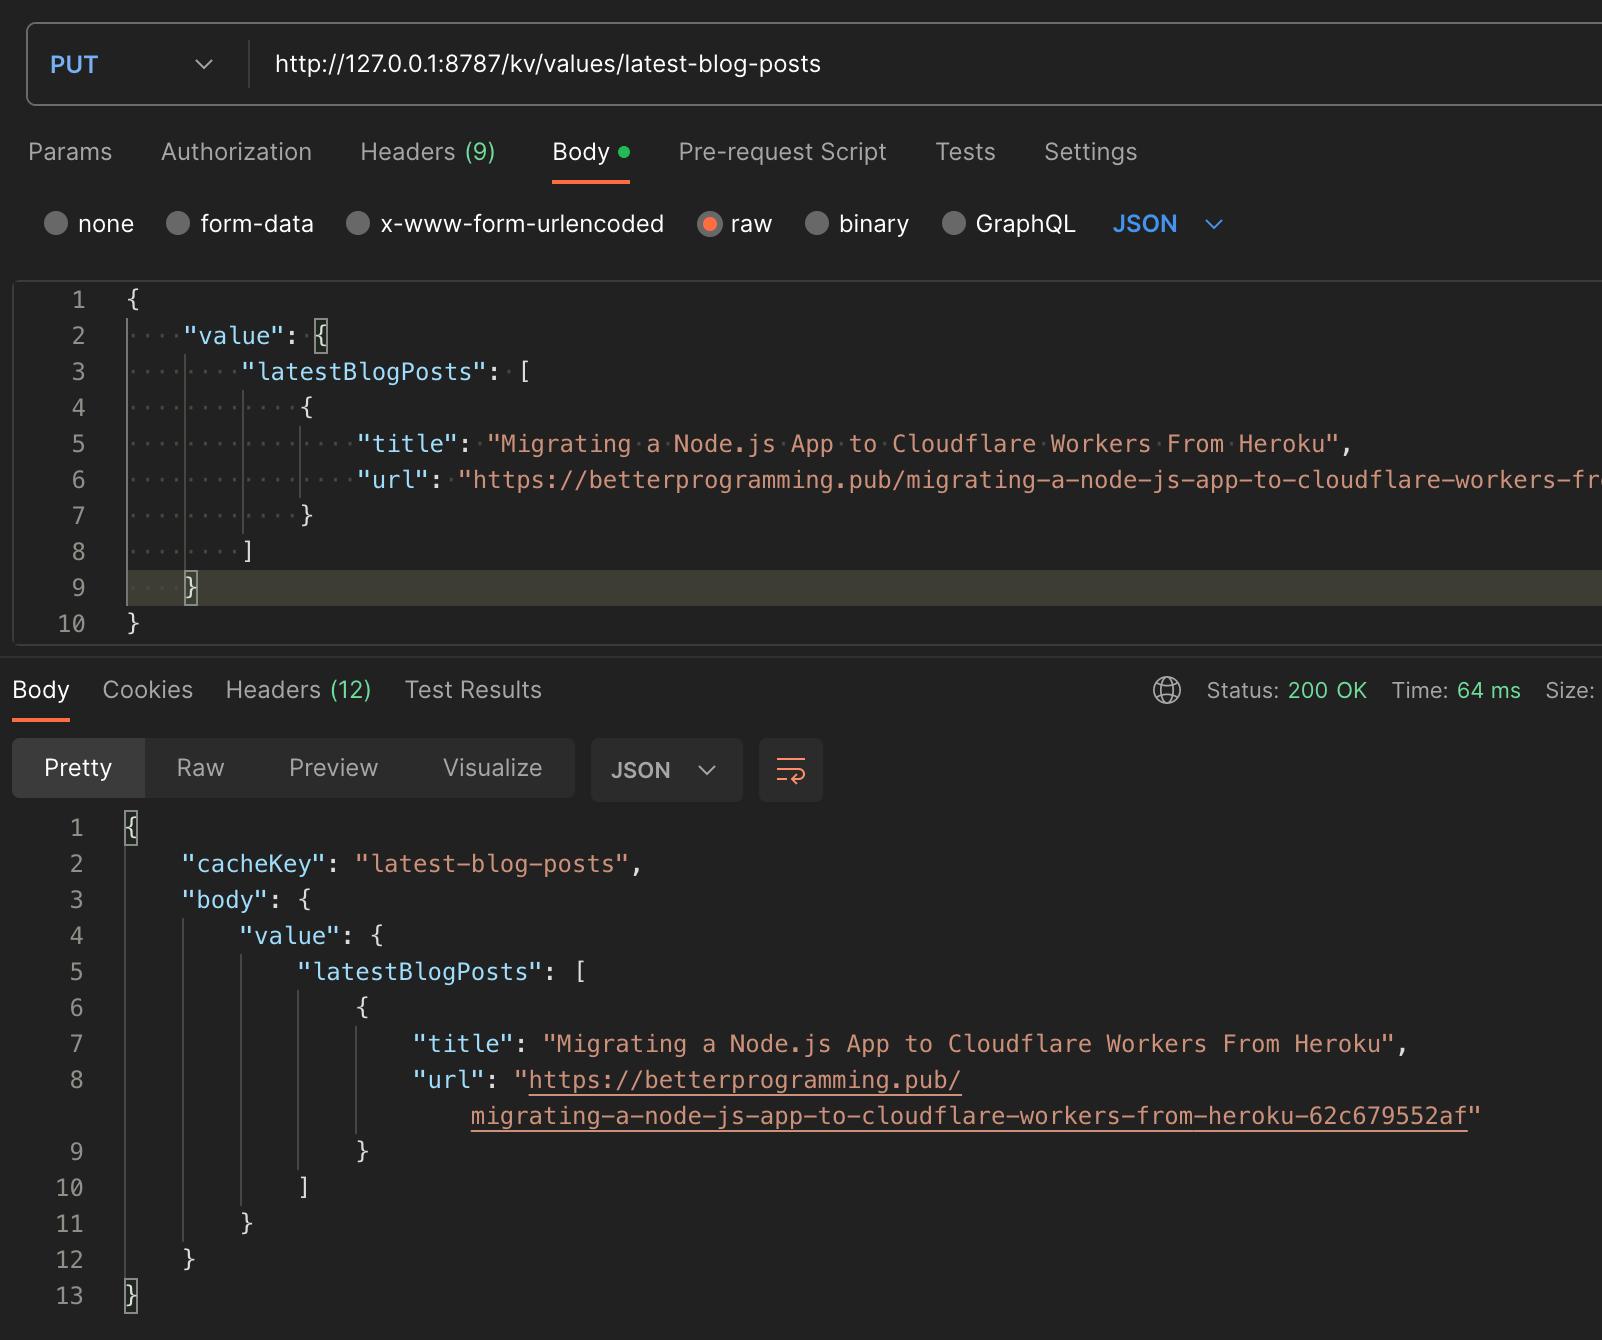
Task: Open the Params tab
Action: 70,152
